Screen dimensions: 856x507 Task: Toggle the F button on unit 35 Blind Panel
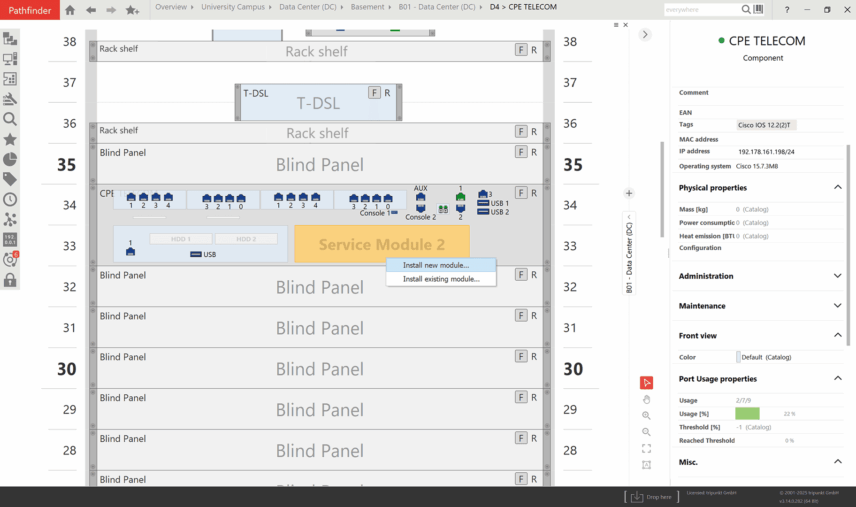[x=521, y=152]
